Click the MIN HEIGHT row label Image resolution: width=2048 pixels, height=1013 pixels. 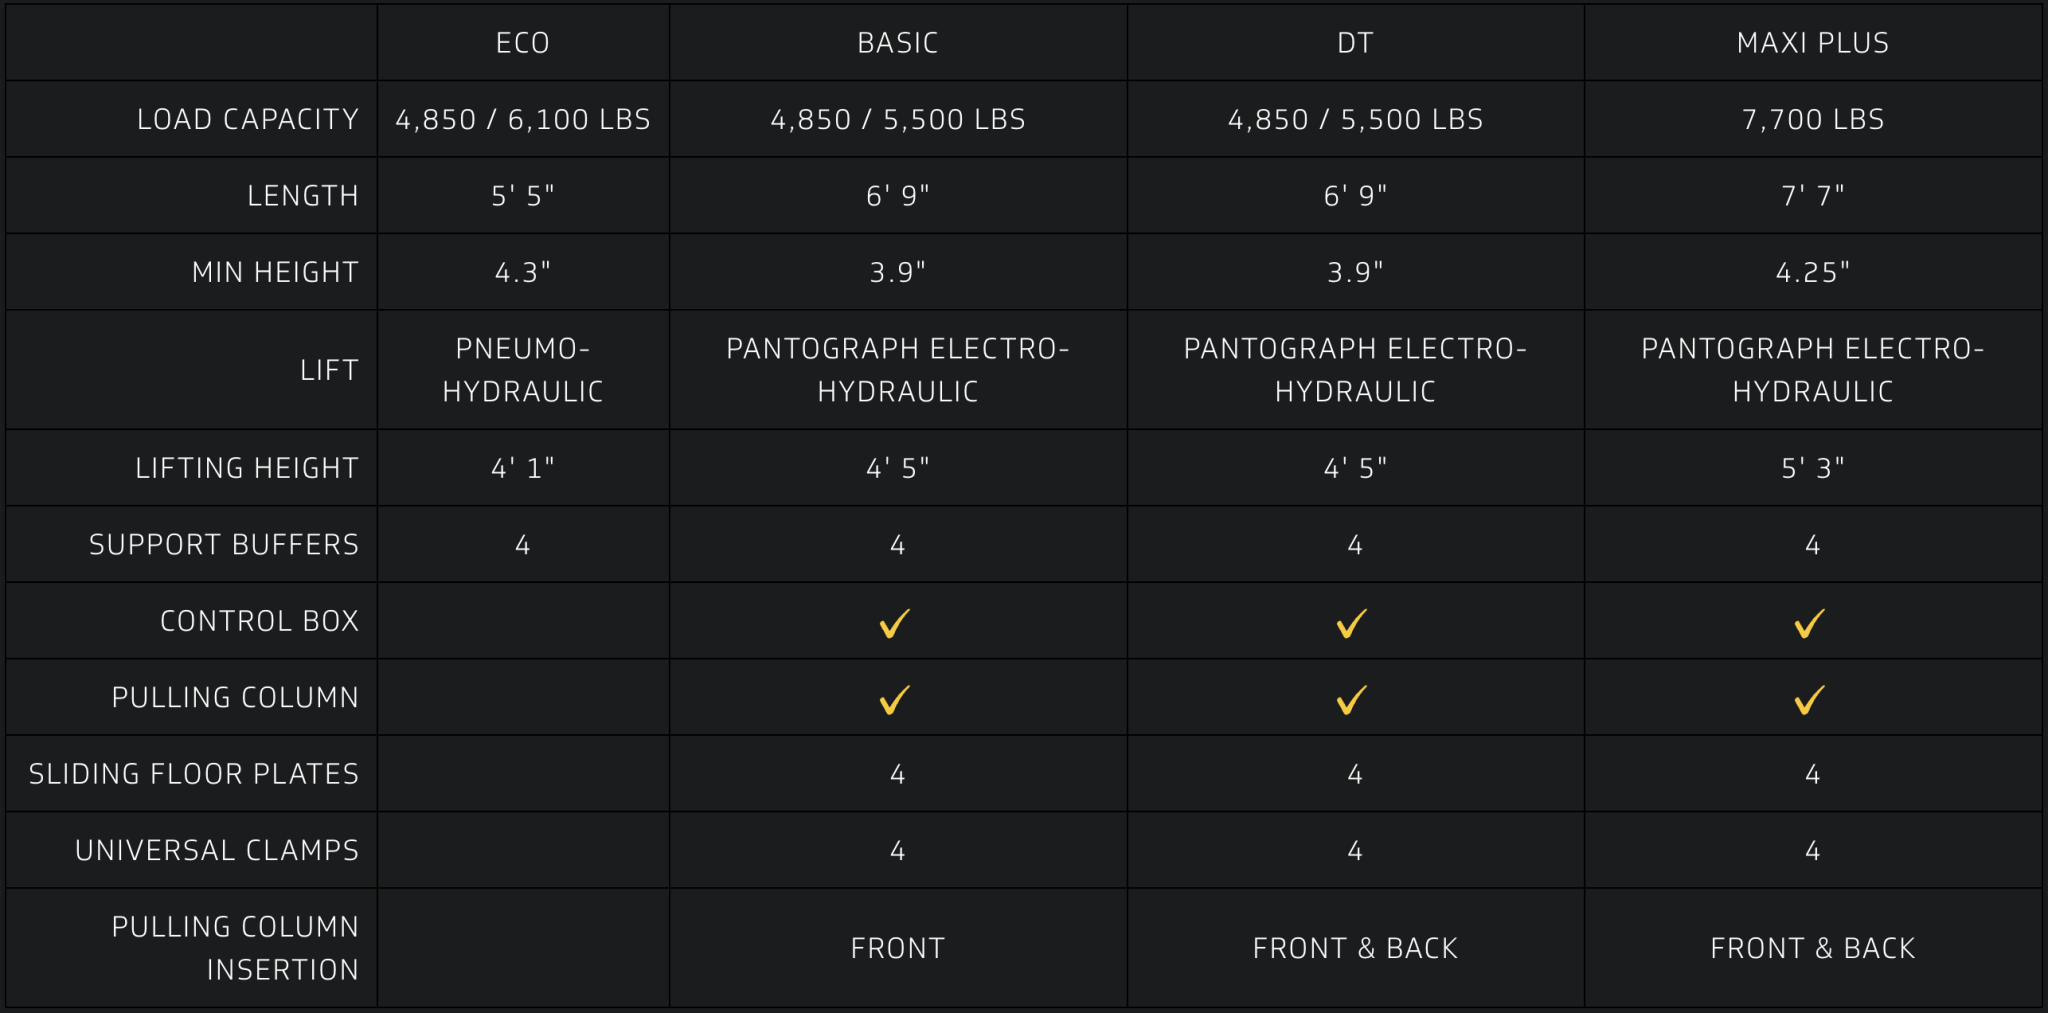(275, 272)
